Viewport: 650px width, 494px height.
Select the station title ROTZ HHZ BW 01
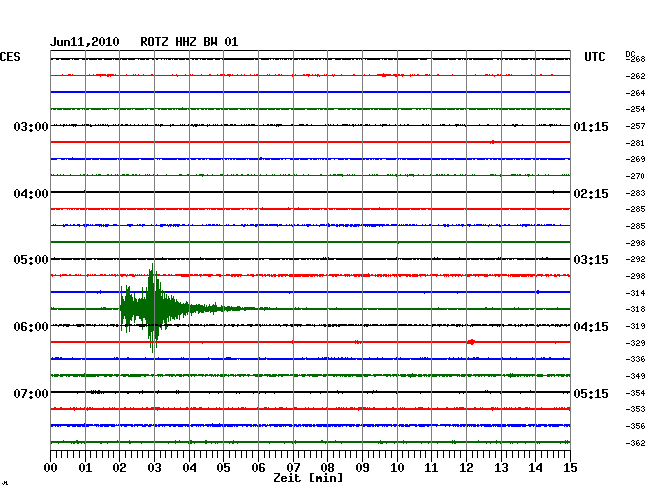pyautogui.click(x=189, y=42)
